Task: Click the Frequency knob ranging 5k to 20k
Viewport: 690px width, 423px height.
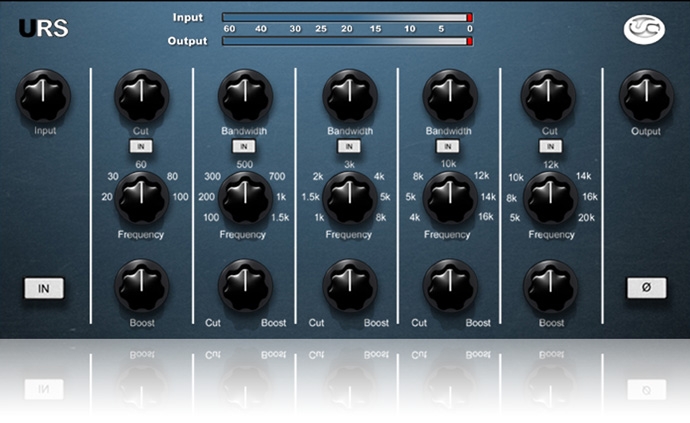Action: click(x=550, y=197)
